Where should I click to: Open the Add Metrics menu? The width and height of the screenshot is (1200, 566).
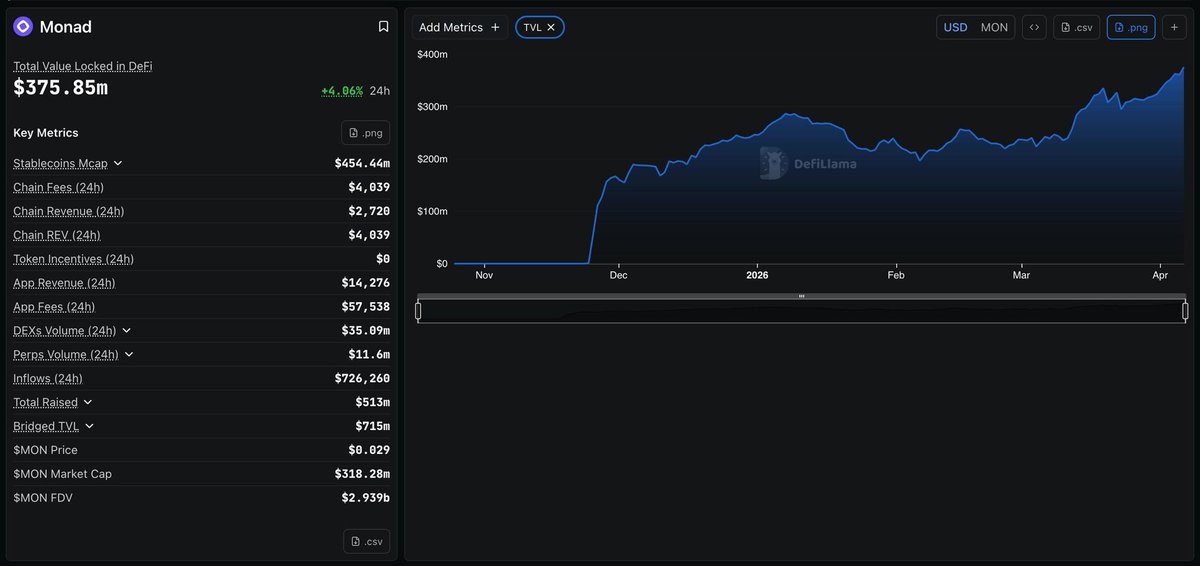pos(459,27)
